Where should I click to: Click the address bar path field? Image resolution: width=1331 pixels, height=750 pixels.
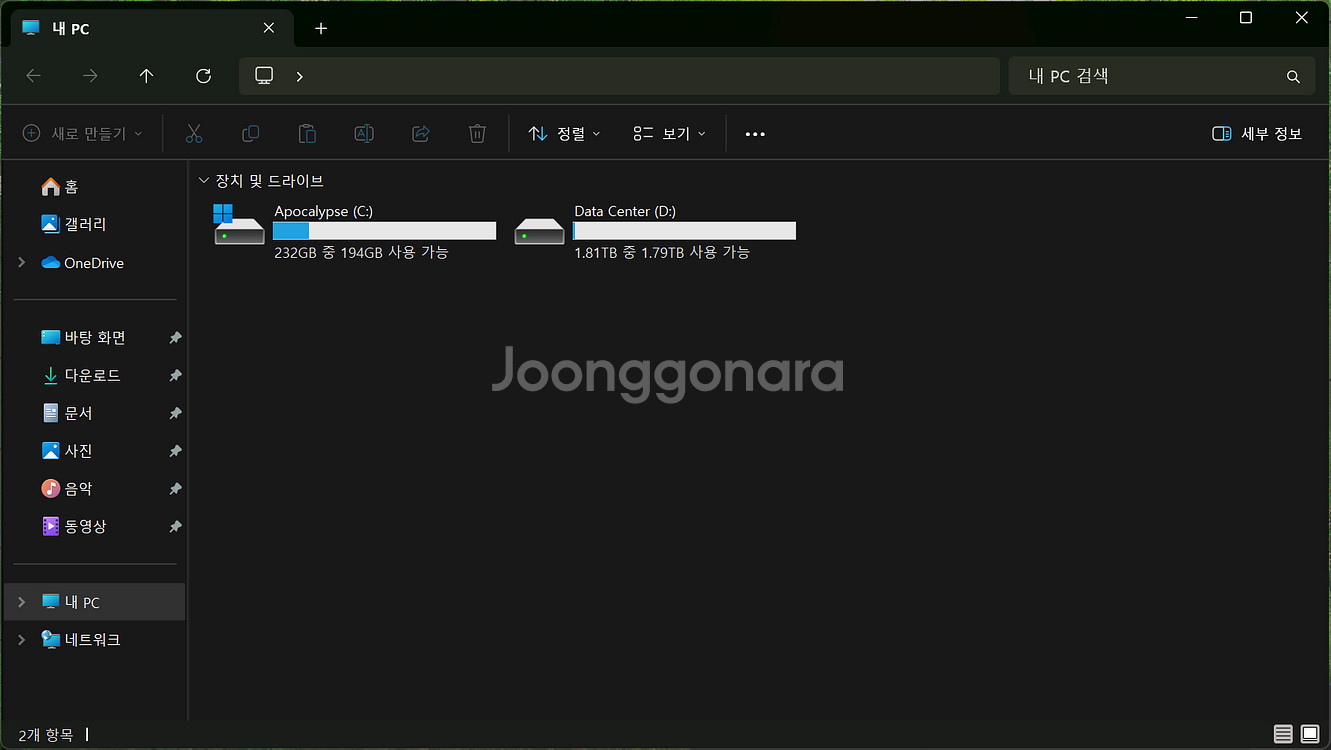click(619, 76)
